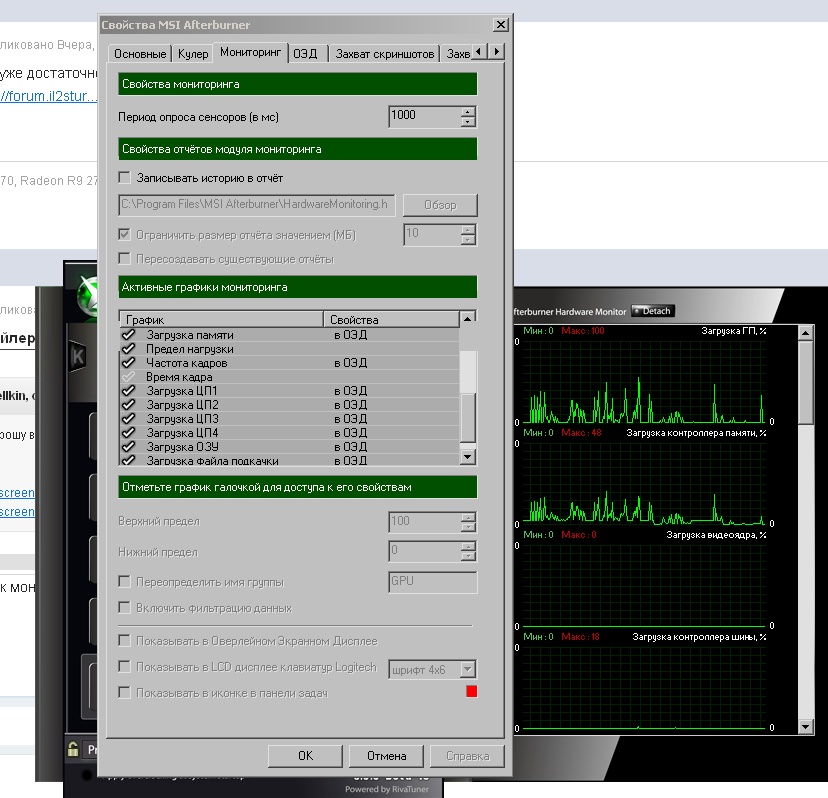Click the Нижний предел value field
Image resolution: width=828 pixels, height=798 pixels.
pos(425,551)
